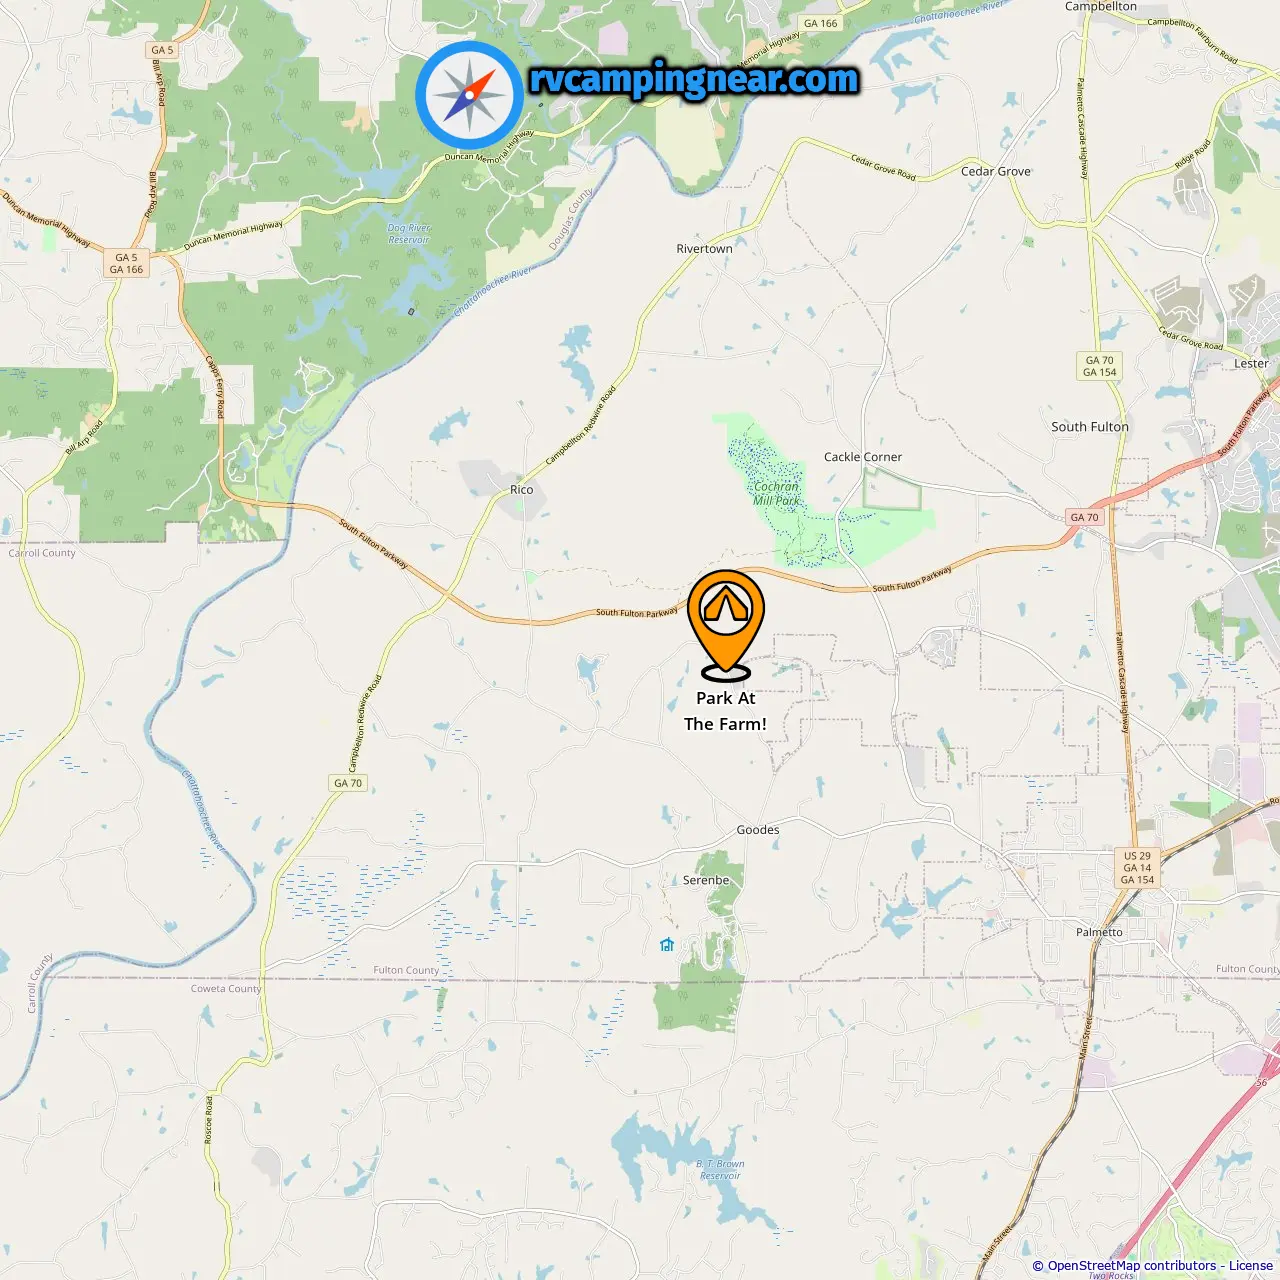
Task: Open the rvcampingnear.com site title
Action: (694, 80)
